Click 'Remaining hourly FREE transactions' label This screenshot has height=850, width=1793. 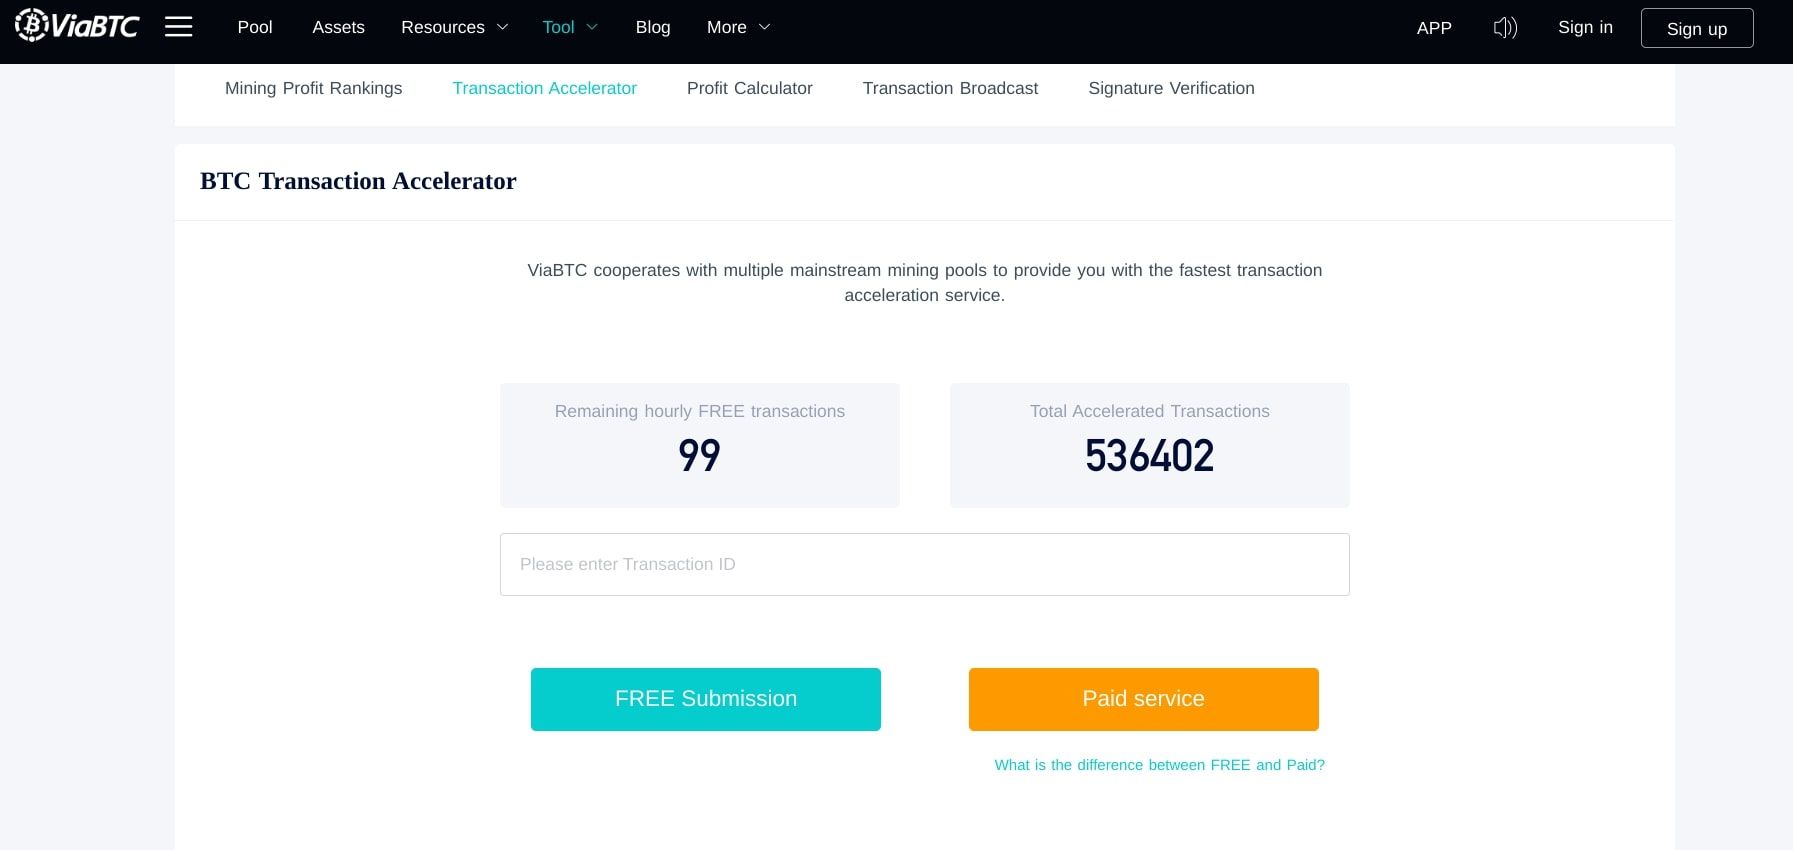[700, 411]
